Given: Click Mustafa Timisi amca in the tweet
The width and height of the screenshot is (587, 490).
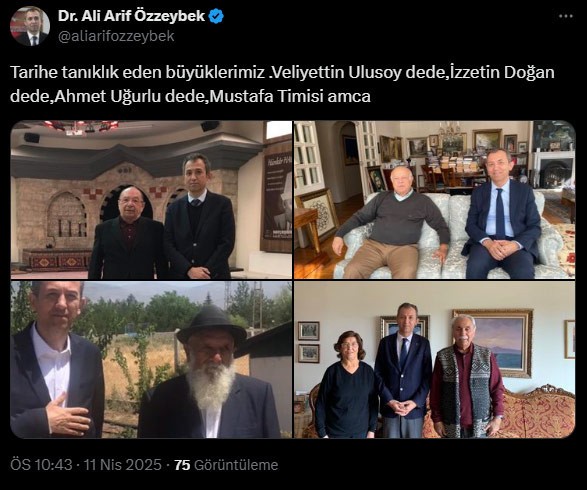Looking at the screenshot, I should pos(290,97).
